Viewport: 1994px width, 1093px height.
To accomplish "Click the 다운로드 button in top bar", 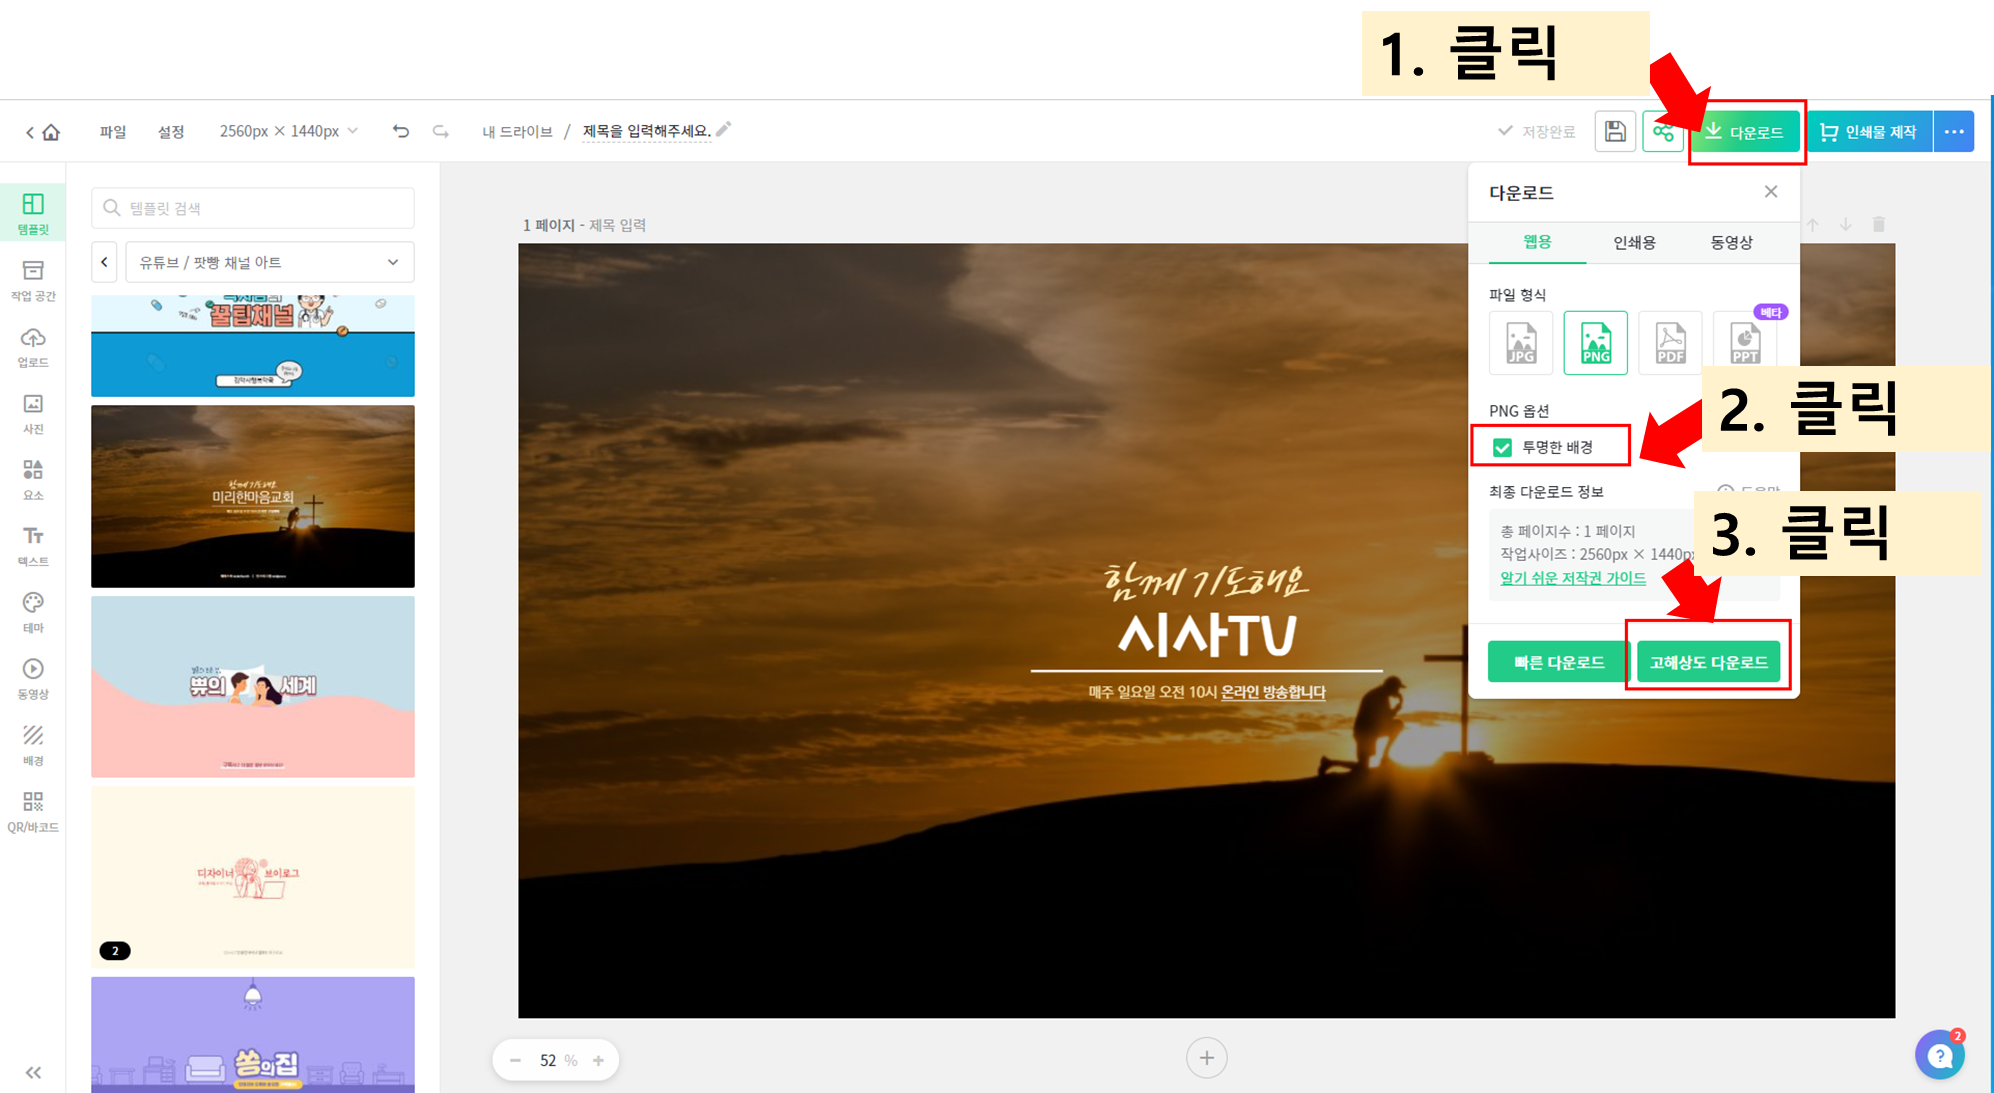I will tap(1745, 132).
